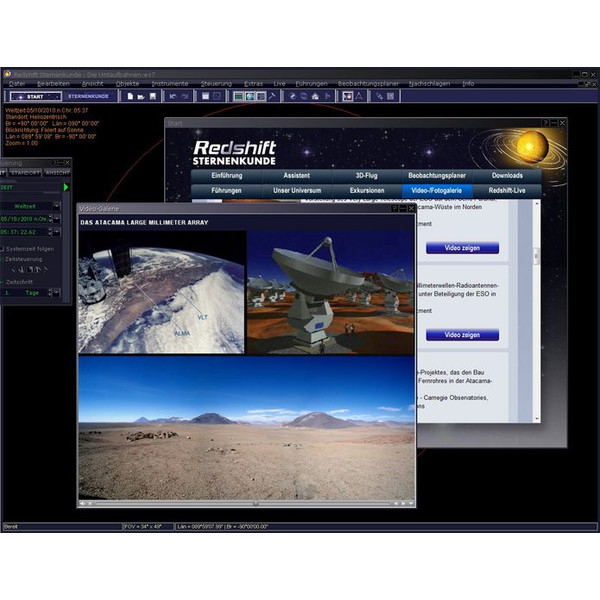Viewport: 600px width, 600px height.
Task: Open the Objekte menu
Action: point(127,83)
